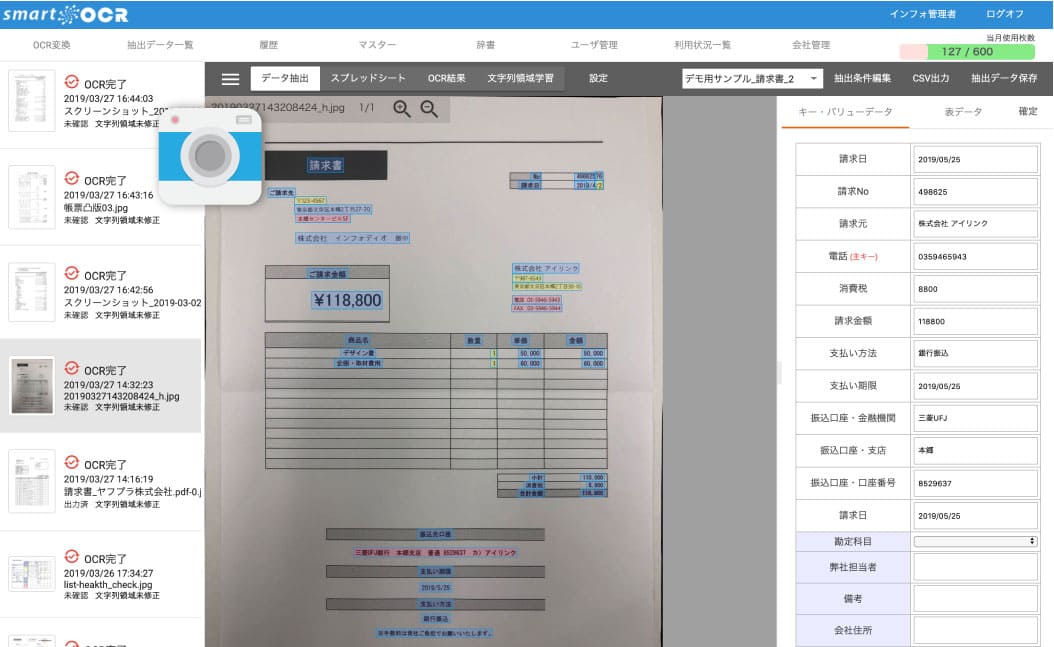The width and height of the screenshot is (1054, 647).
Task: Select the データ抽出 tab
Action: coord(285,79)
